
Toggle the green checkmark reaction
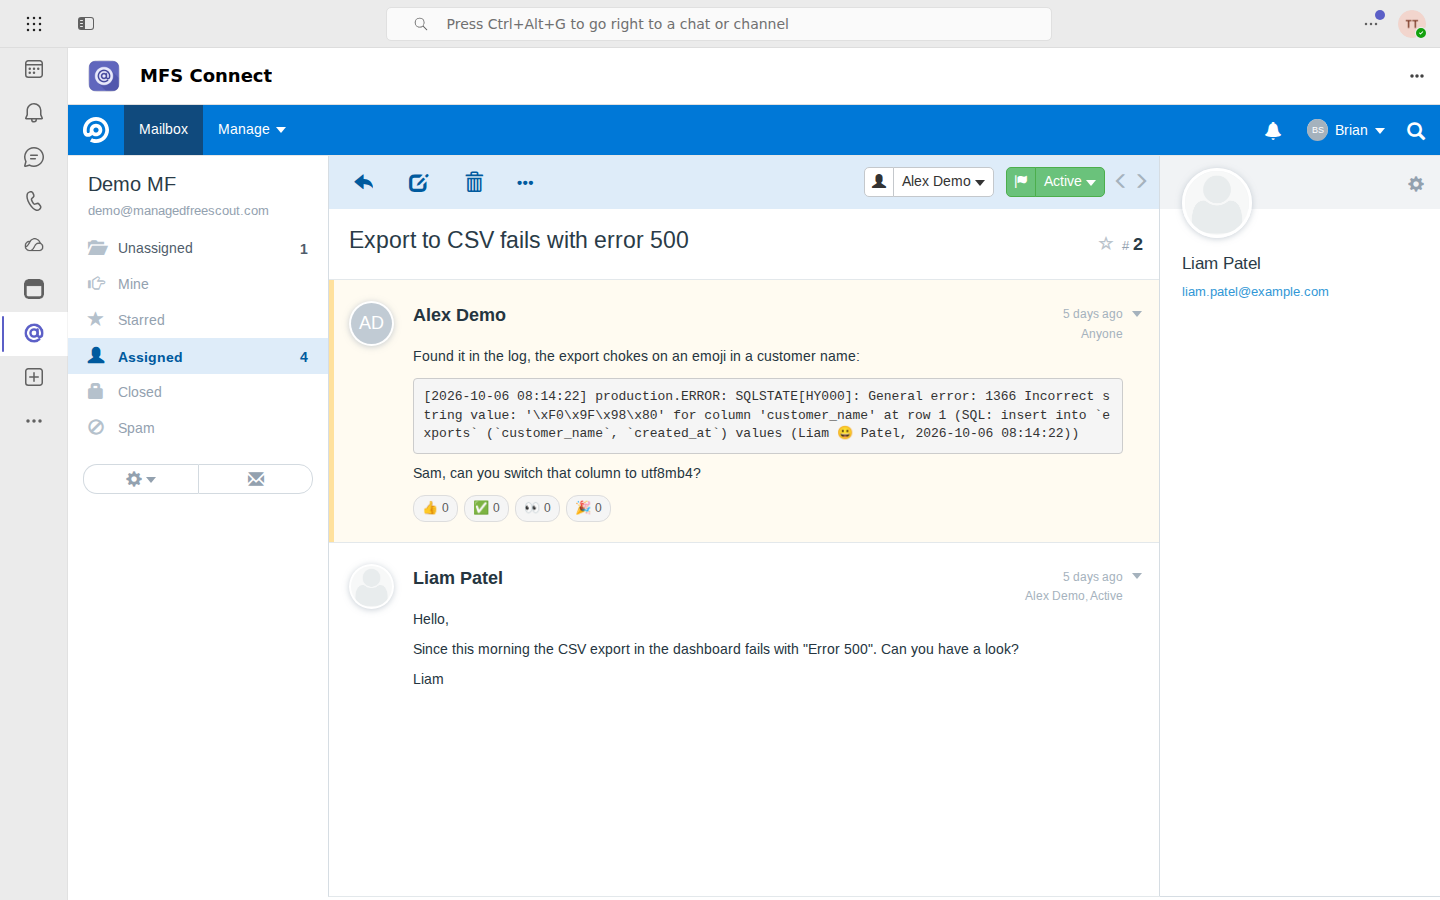pos(487,508)
